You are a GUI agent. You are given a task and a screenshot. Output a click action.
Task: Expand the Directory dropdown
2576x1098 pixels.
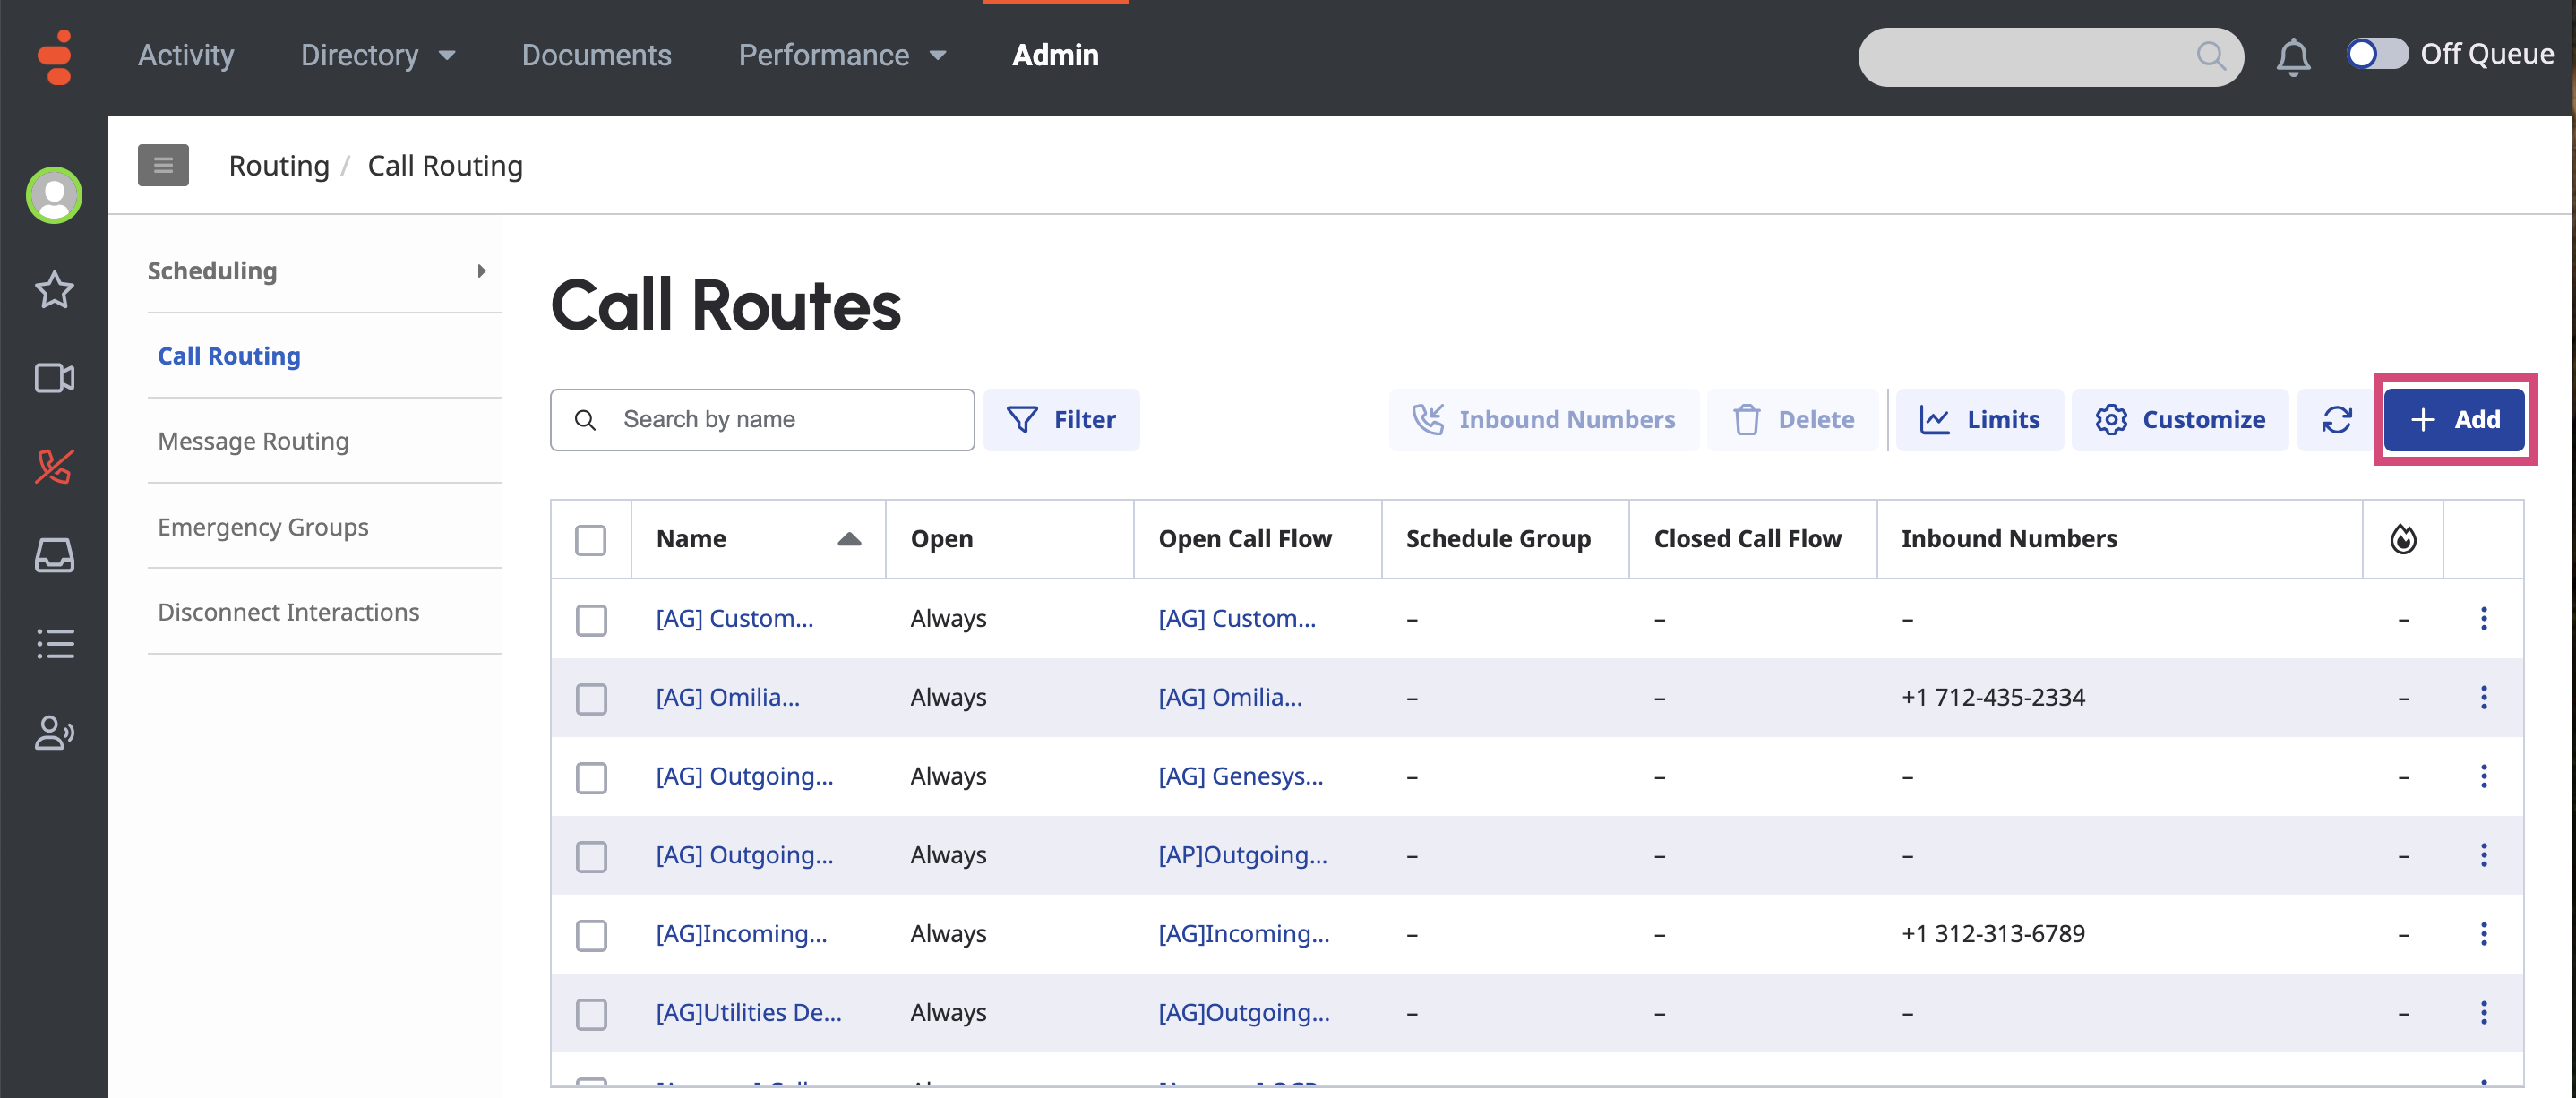tap(377, 55)
